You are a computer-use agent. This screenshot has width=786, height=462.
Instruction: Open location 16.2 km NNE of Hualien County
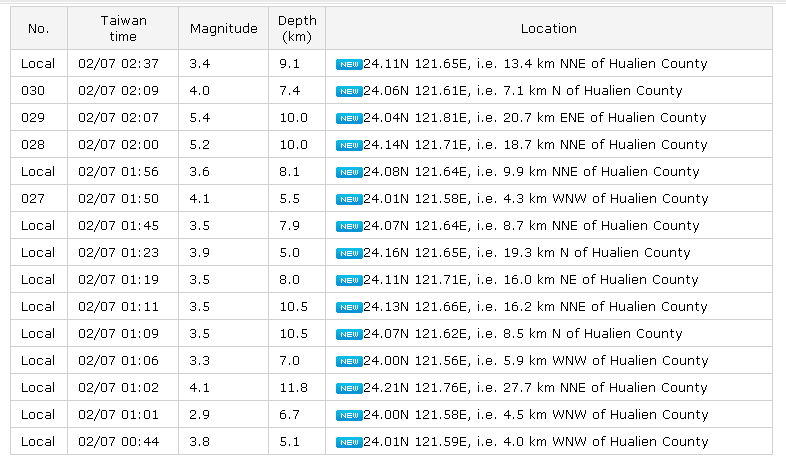[x=535, y=307]
